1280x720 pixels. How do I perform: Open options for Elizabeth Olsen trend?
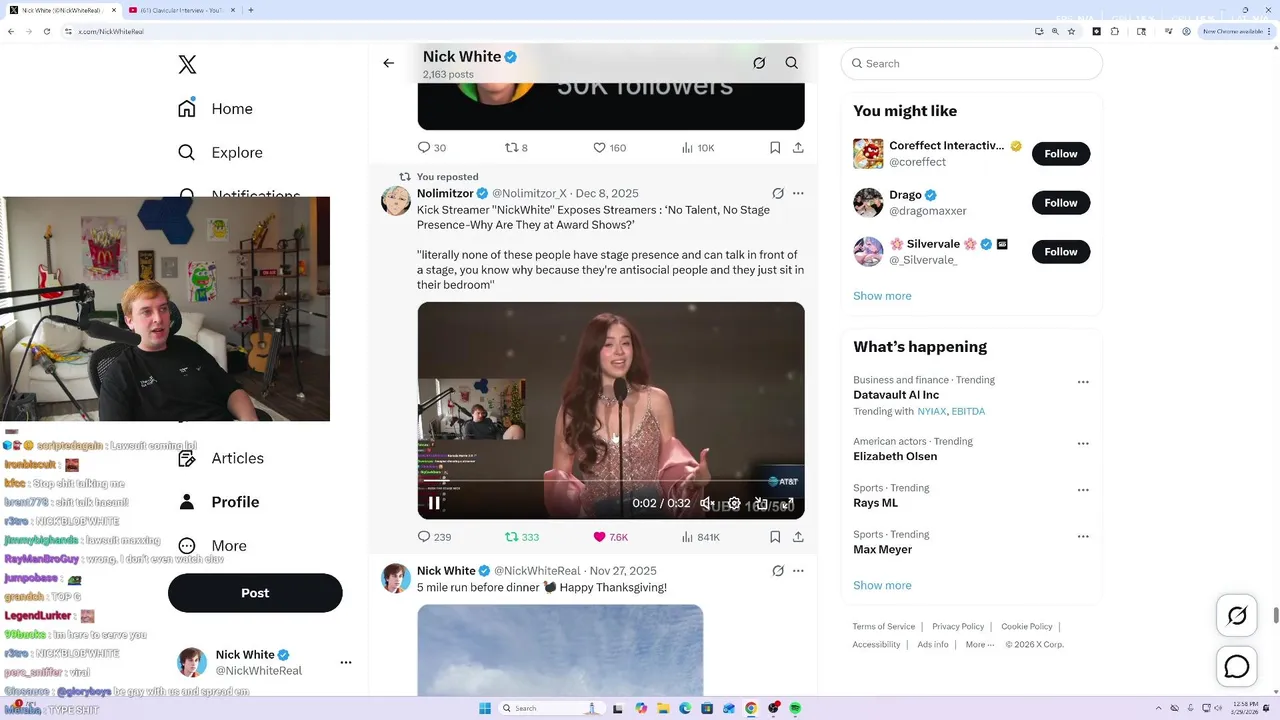click(1083, 444)
